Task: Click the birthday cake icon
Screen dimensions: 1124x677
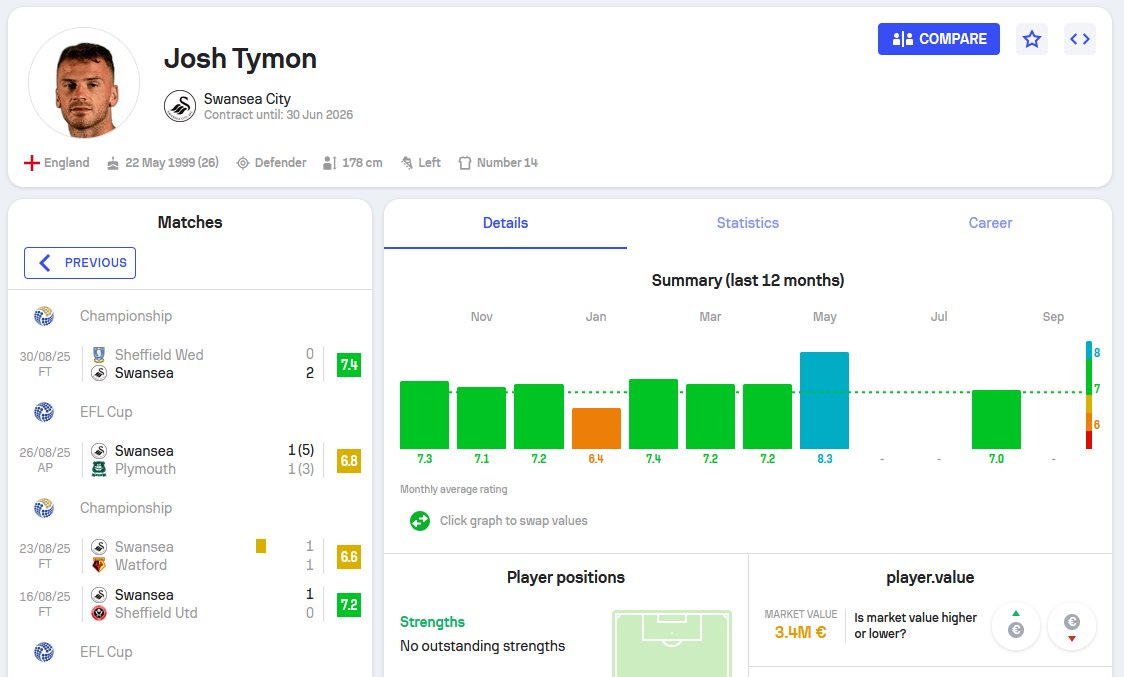Action: [113, 164]
